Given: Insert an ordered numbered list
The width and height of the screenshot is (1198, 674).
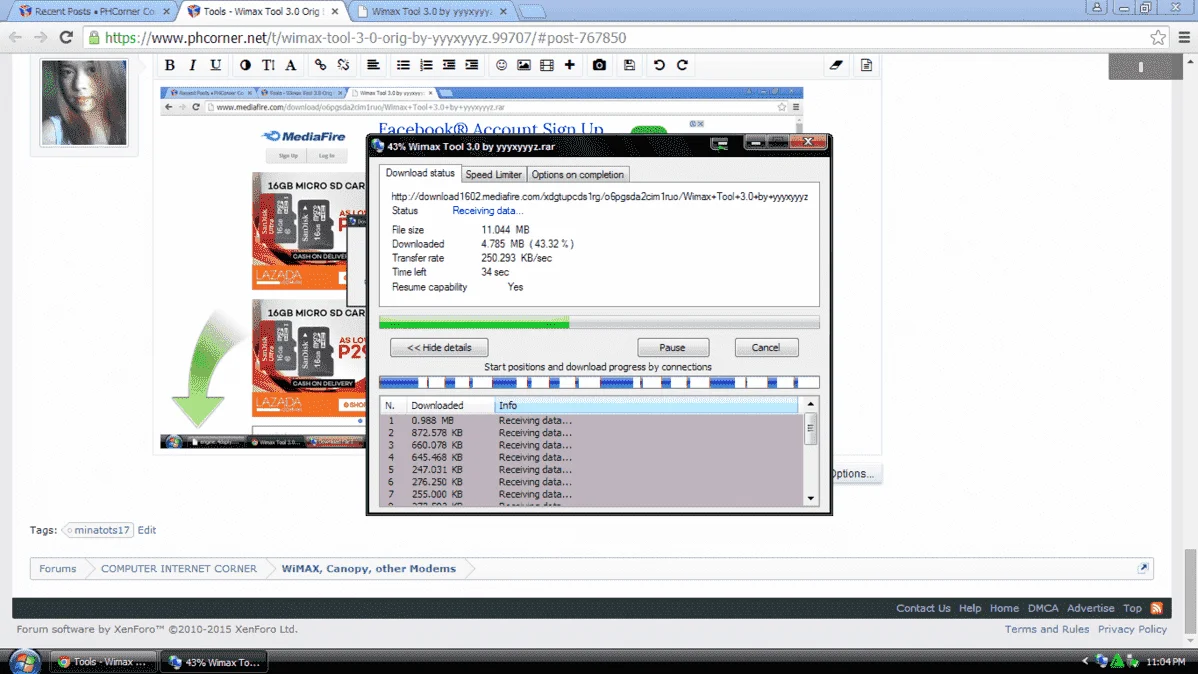Looking at the screenshot, I should coord(426,65).
